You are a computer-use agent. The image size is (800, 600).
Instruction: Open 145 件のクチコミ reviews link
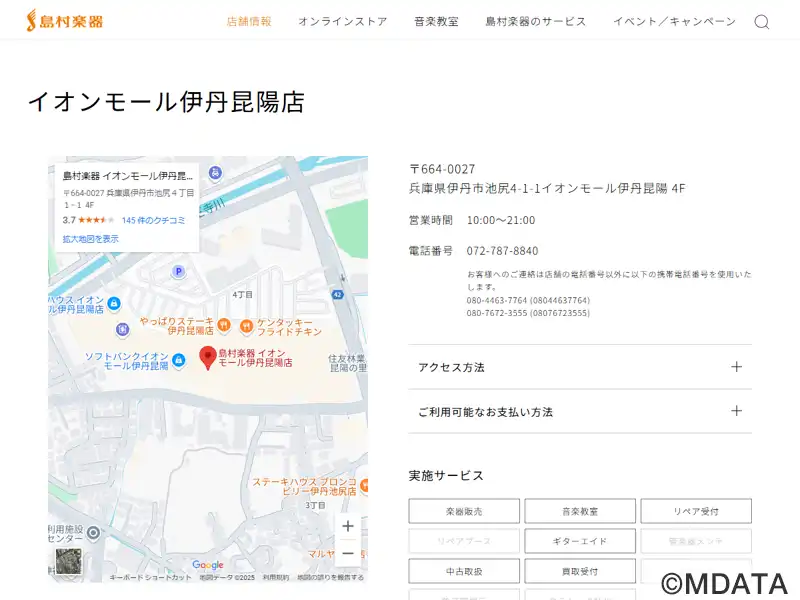pos(153,220)
